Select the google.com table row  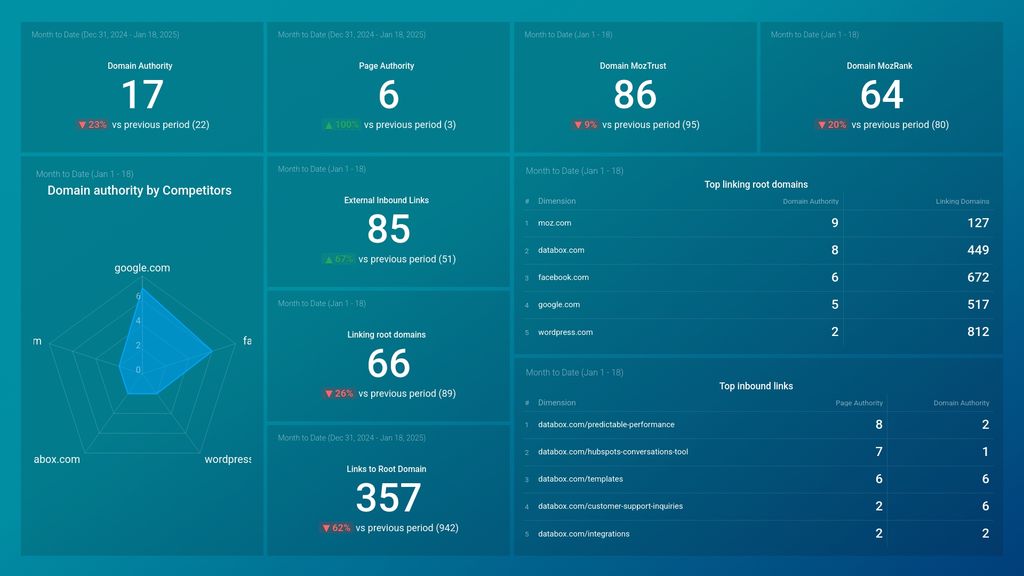(x=758, y=305)
